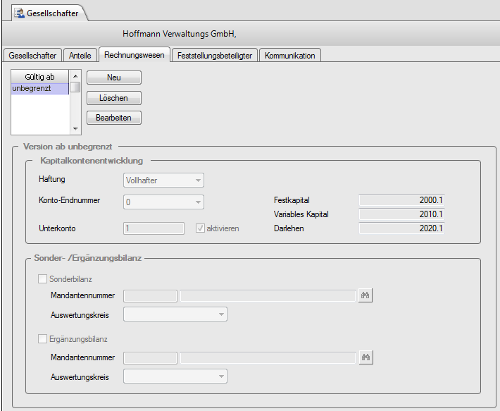Open the Haftung dropdown showing Vollhafter
The width and height of the screenshot is (500, 411).
[163, 180]
